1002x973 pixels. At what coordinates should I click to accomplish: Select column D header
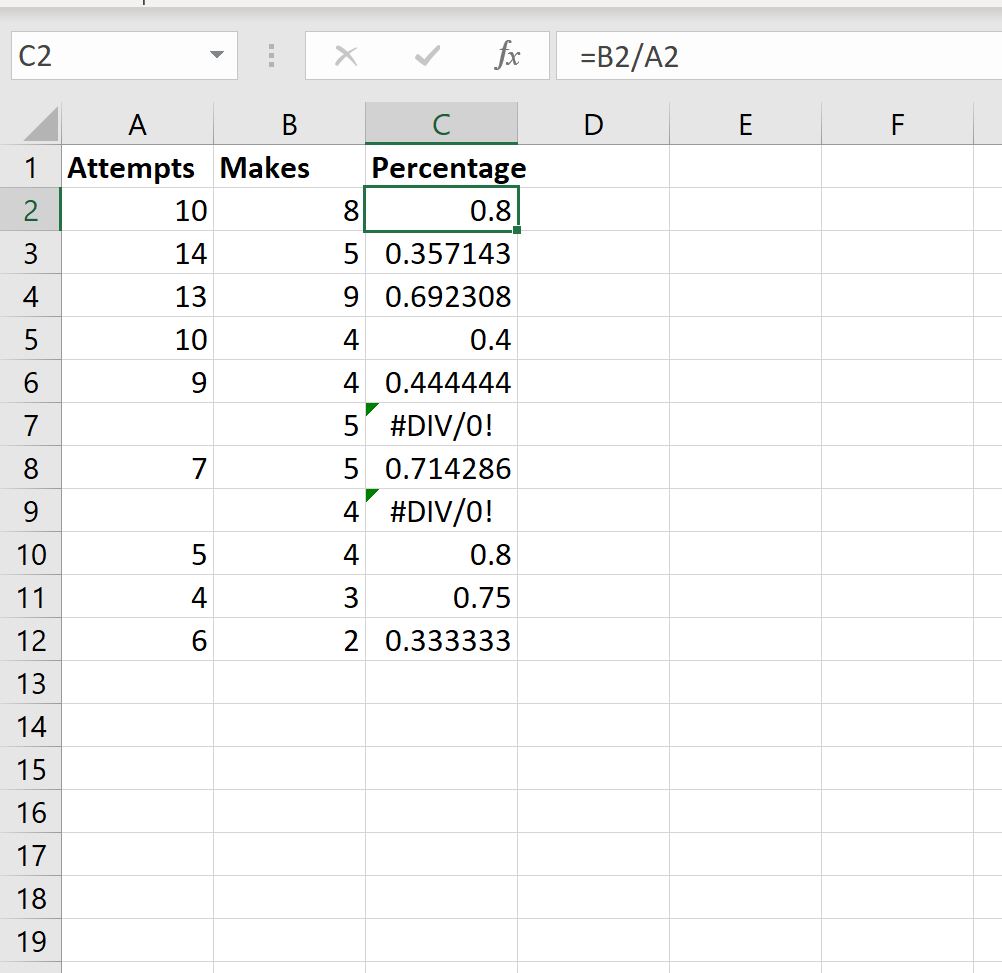(594, 124)
